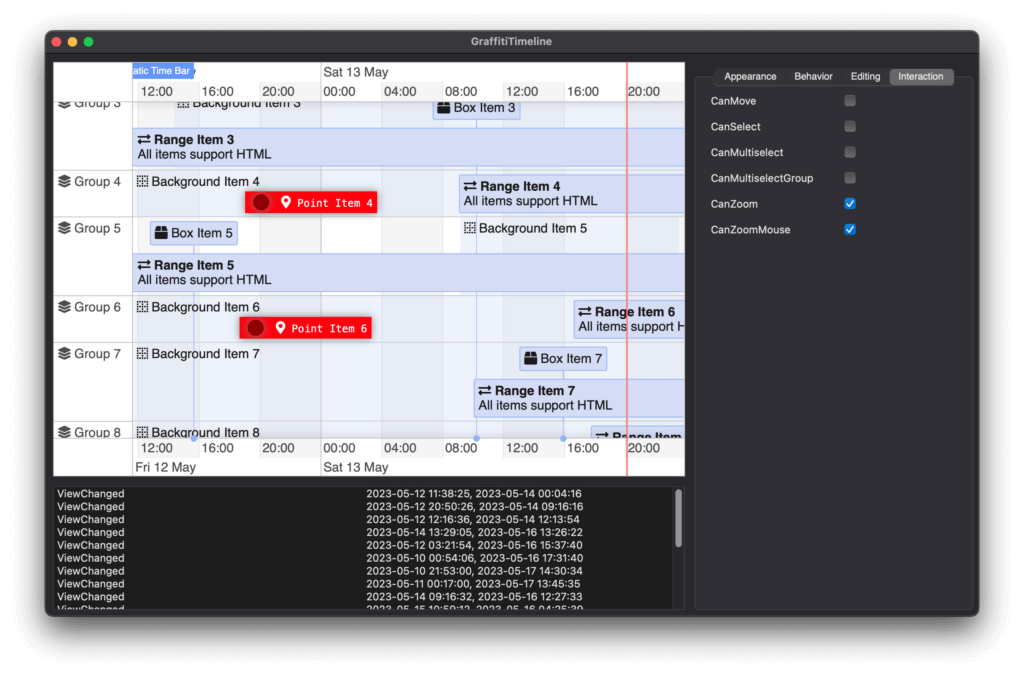Switch to the Behavior tab
1024x676 pixels.
813,76
